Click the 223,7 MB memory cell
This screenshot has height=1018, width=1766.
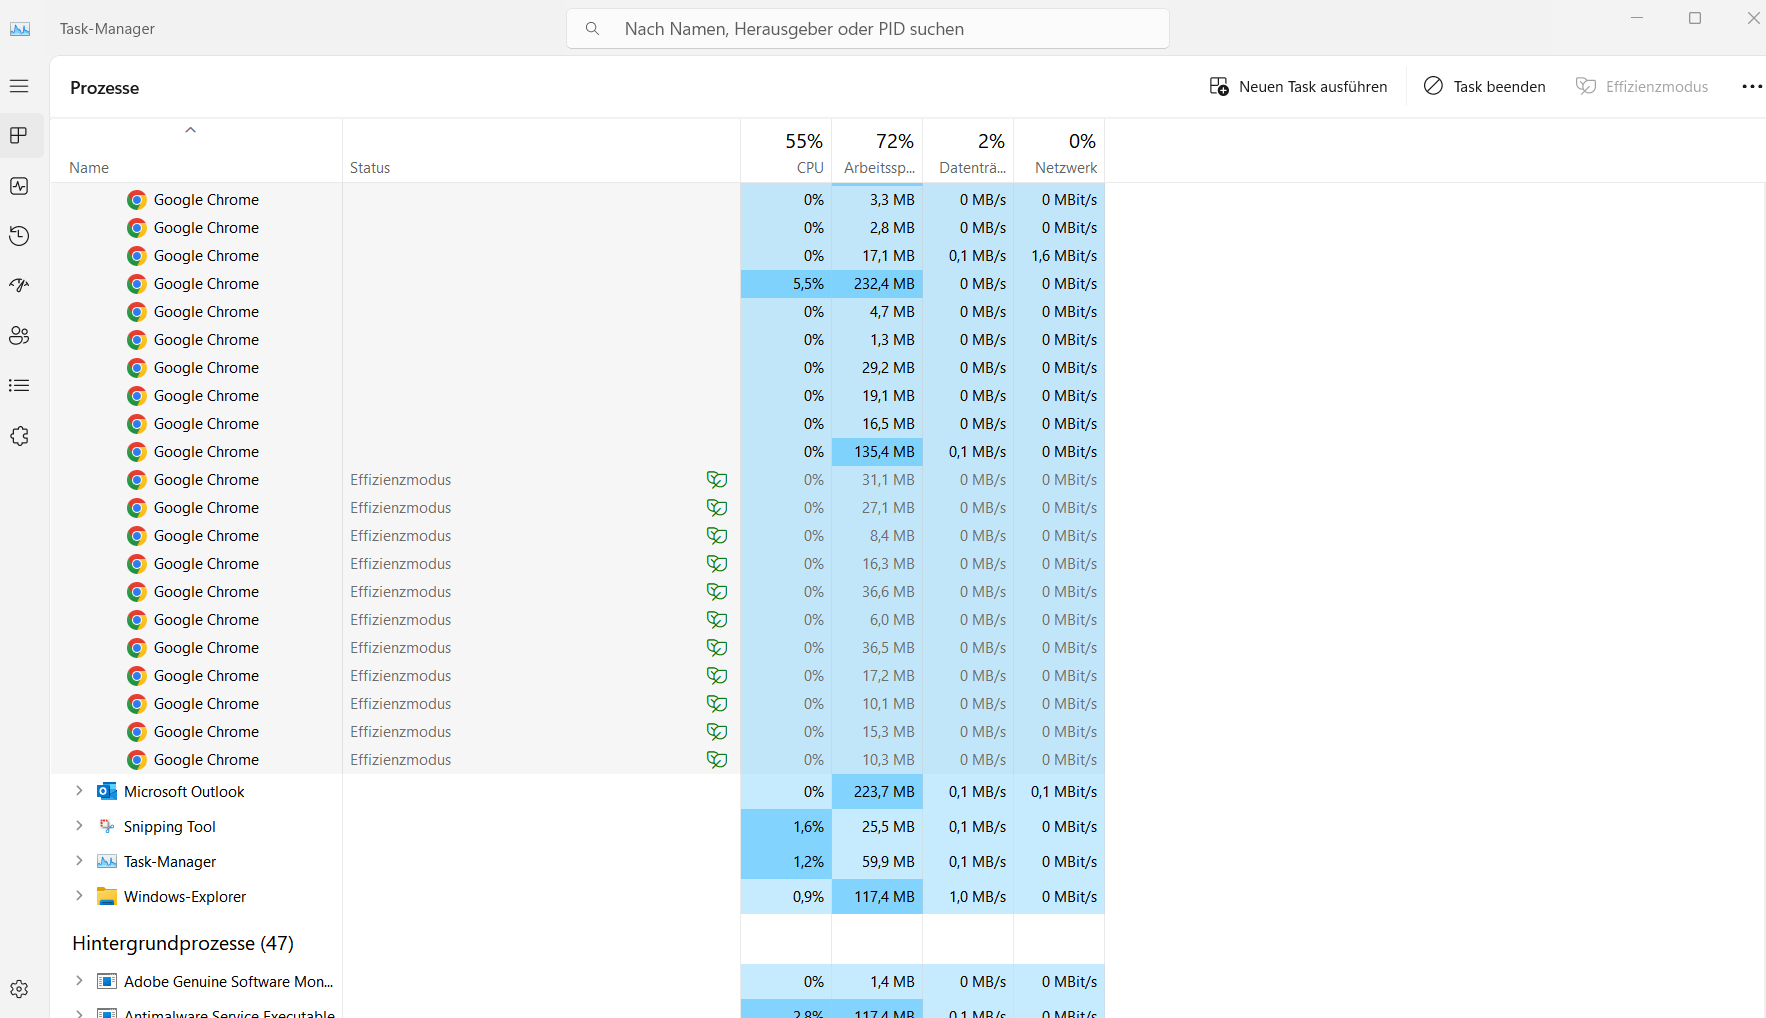[x=877, y=792]
